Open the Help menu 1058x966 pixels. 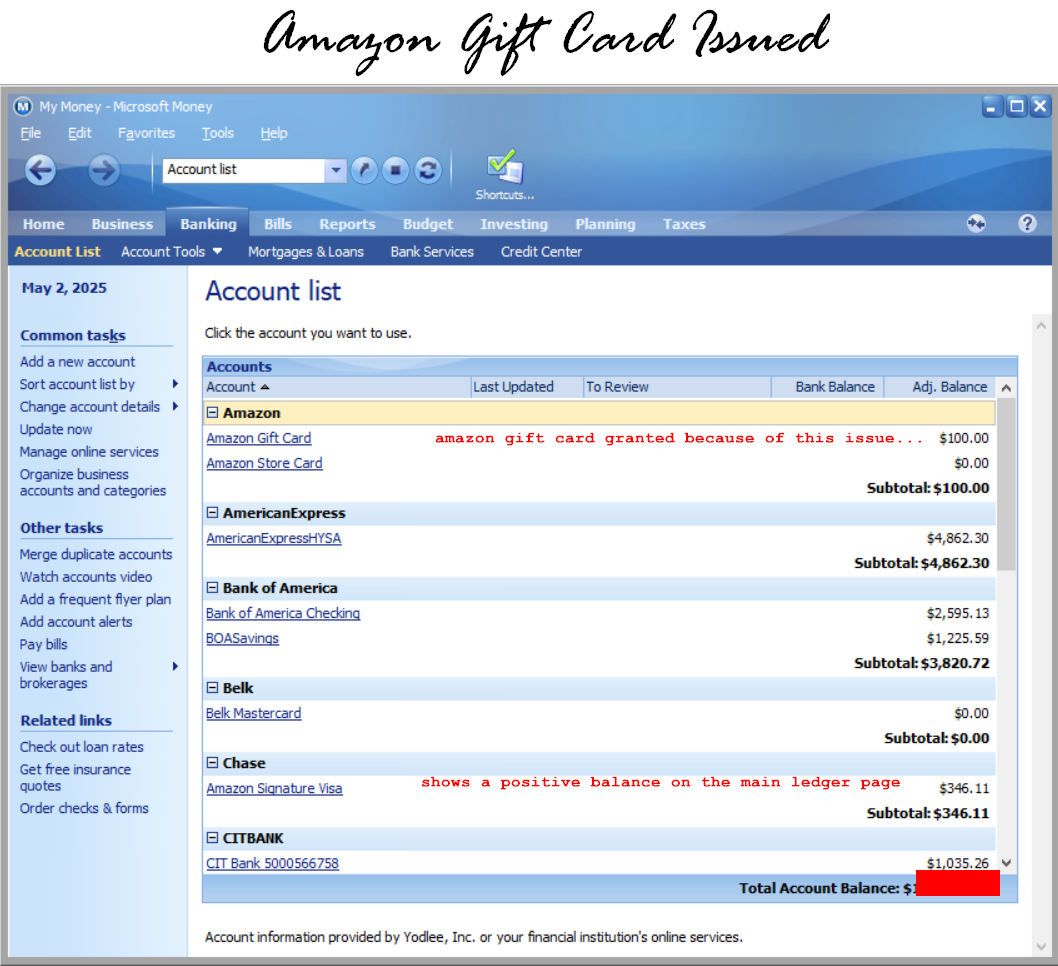coord(274,133)
